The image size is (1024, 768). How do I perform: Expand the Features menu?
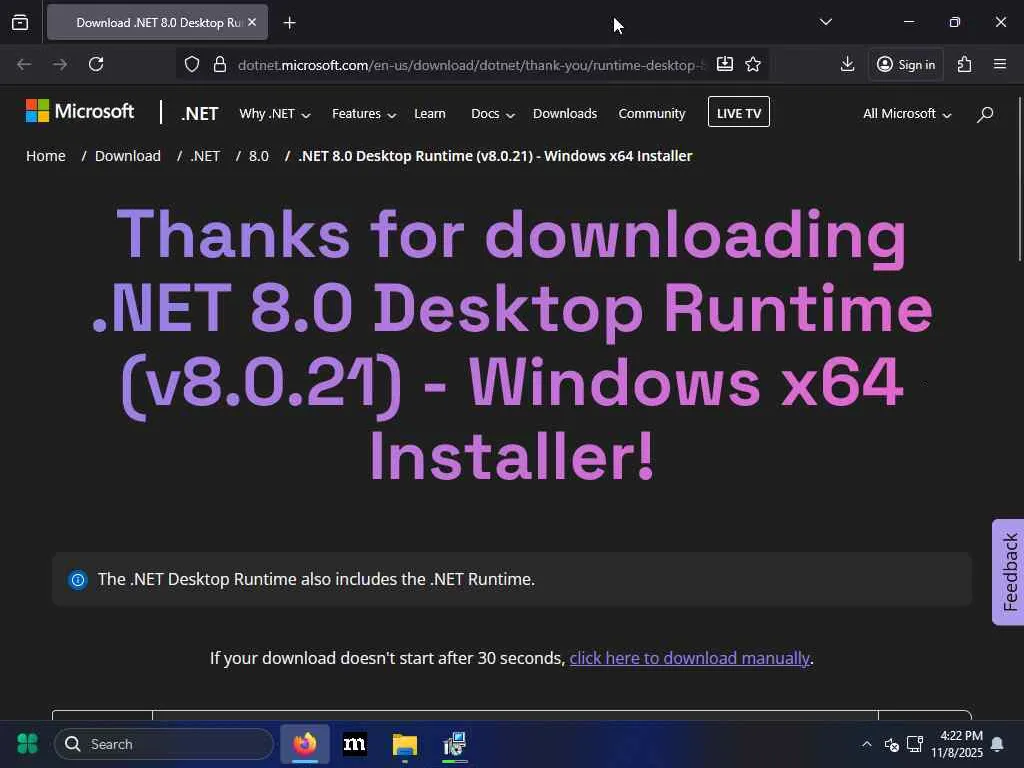point(364,114)
